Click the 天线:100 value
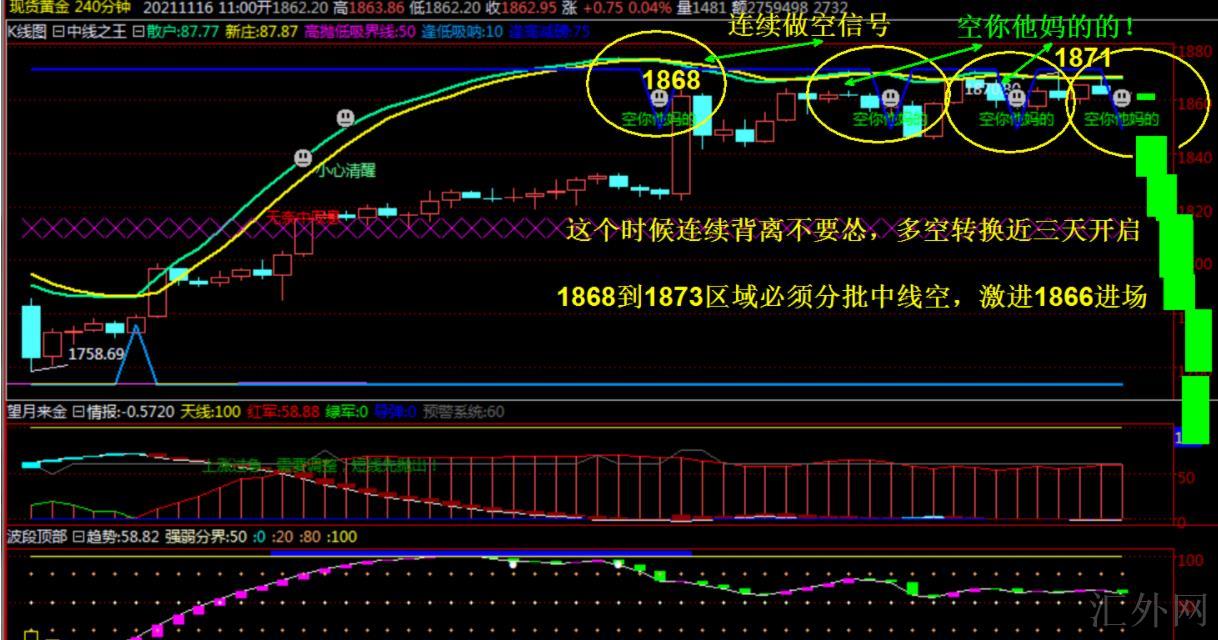 point(210,411)
